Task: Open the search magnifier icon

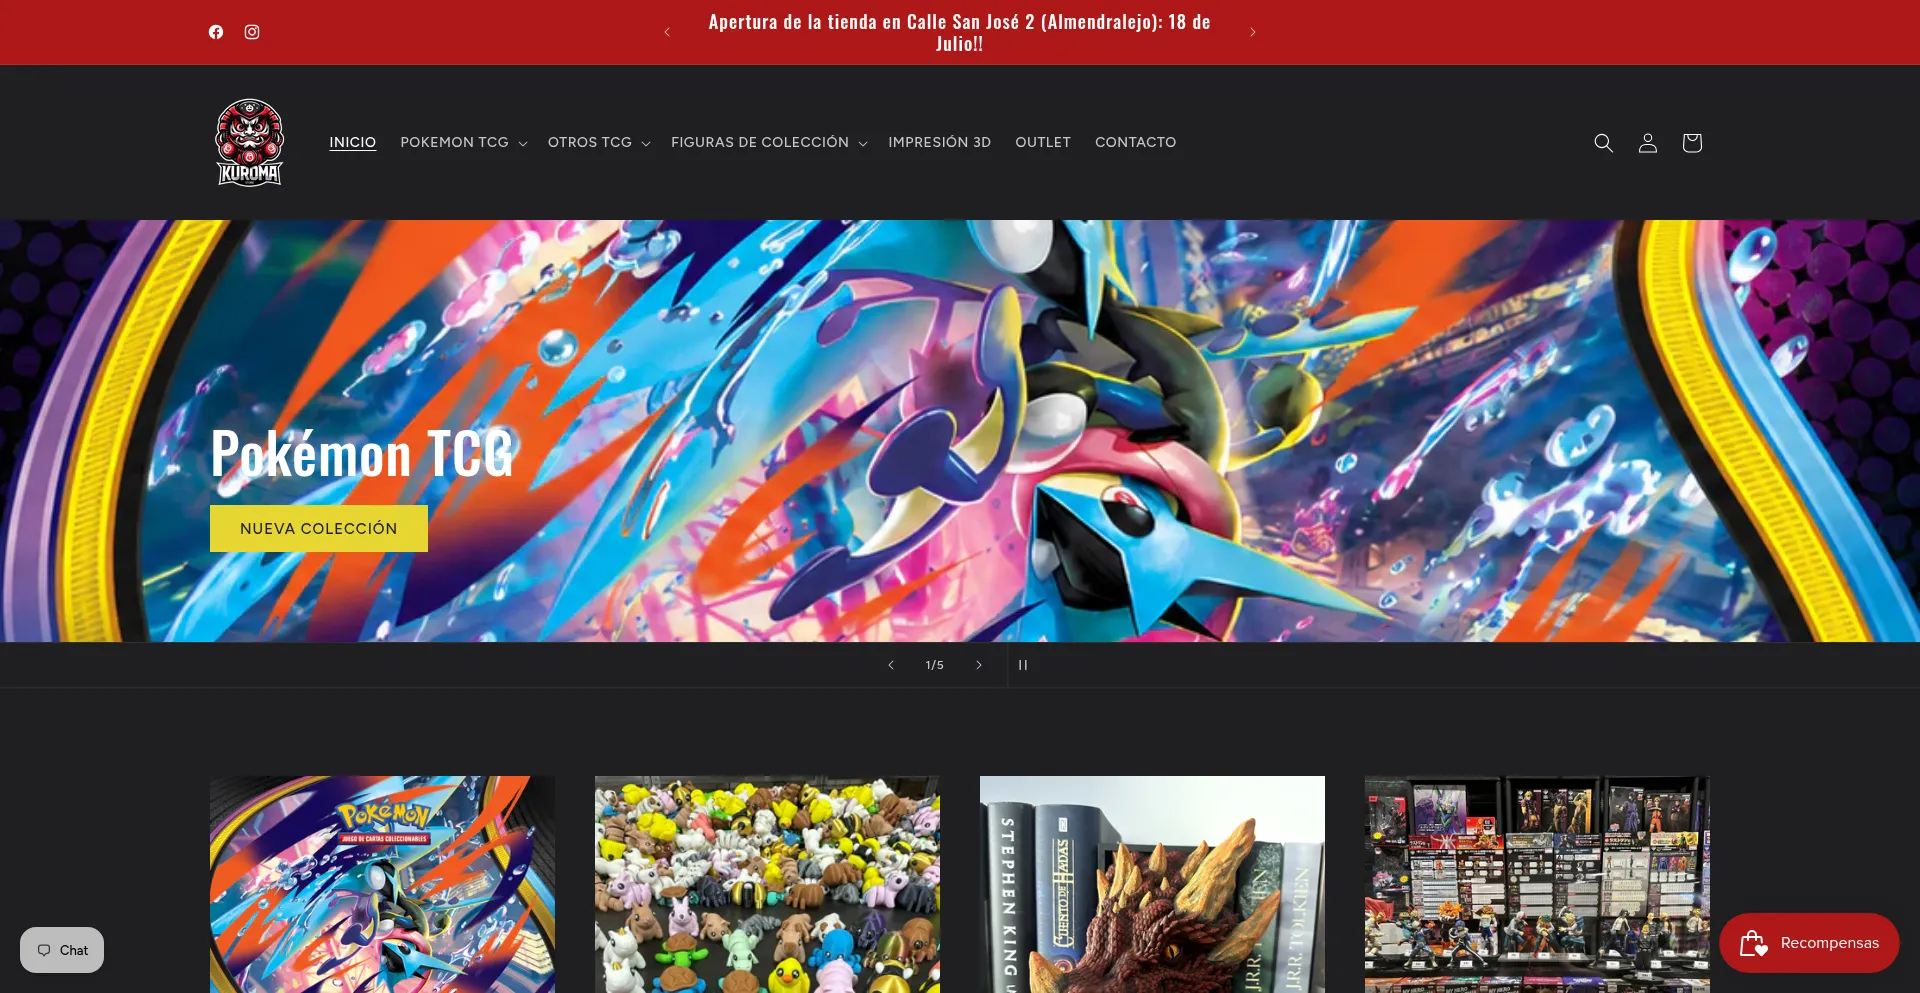Action: coord(1603,143)
